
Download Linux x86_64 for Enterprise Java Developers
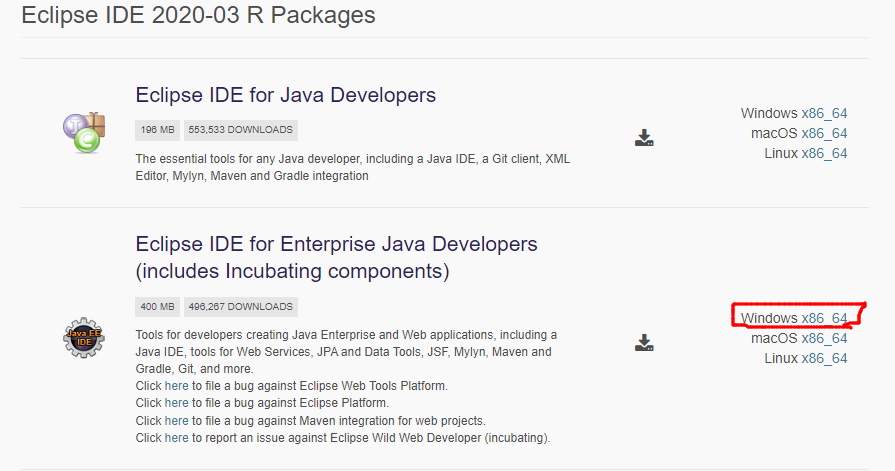[x=824, y=358]
